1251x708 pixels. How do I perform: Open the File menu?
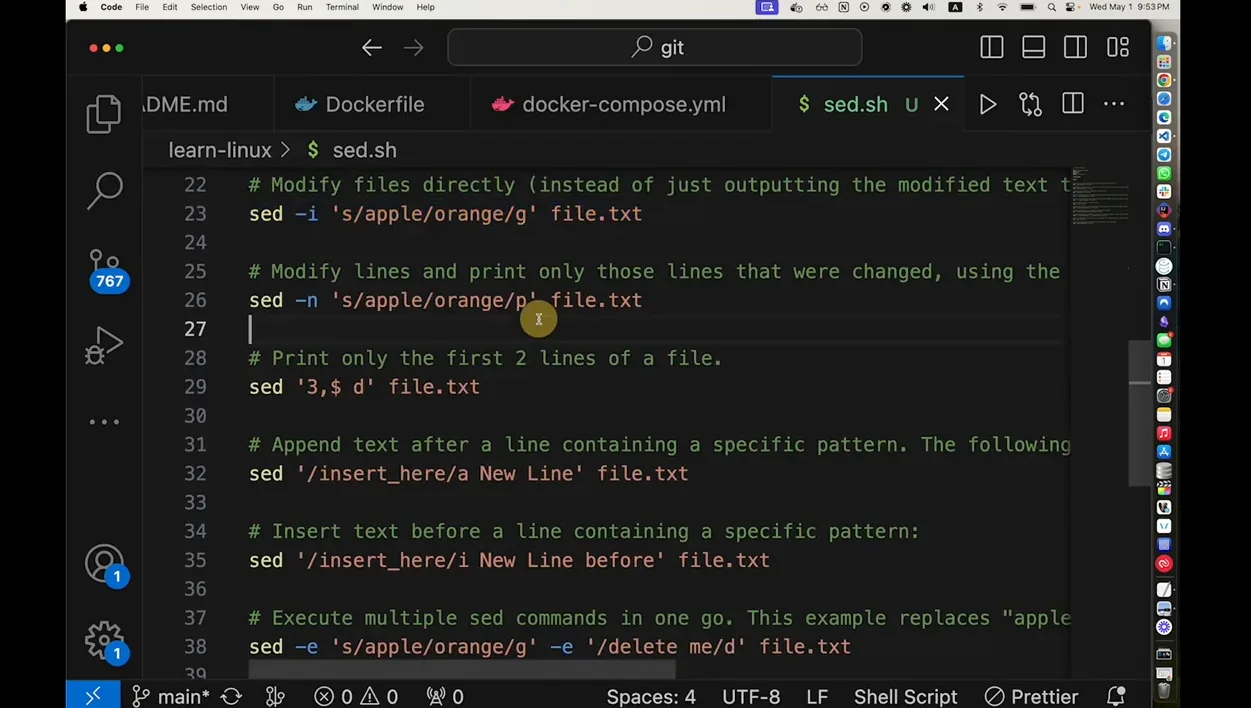pyautogui.click(x=142, y=7)
